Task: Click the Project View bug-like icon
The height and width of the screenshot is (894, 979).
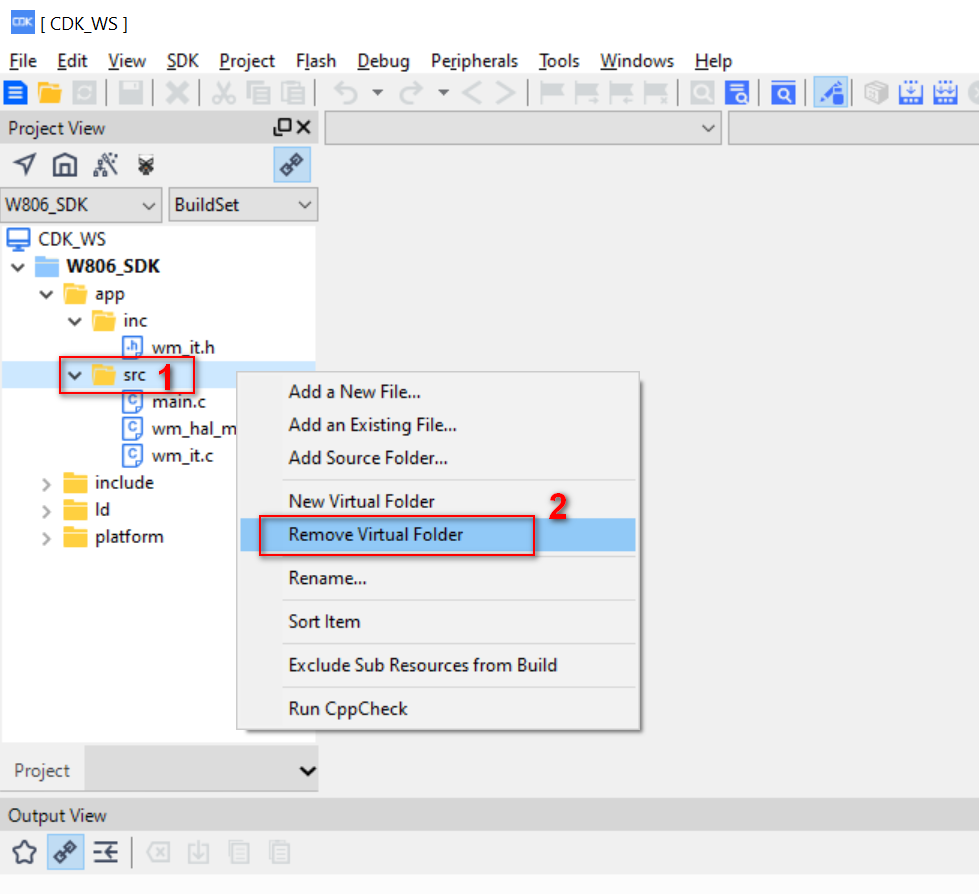Action: pos(146,165)
